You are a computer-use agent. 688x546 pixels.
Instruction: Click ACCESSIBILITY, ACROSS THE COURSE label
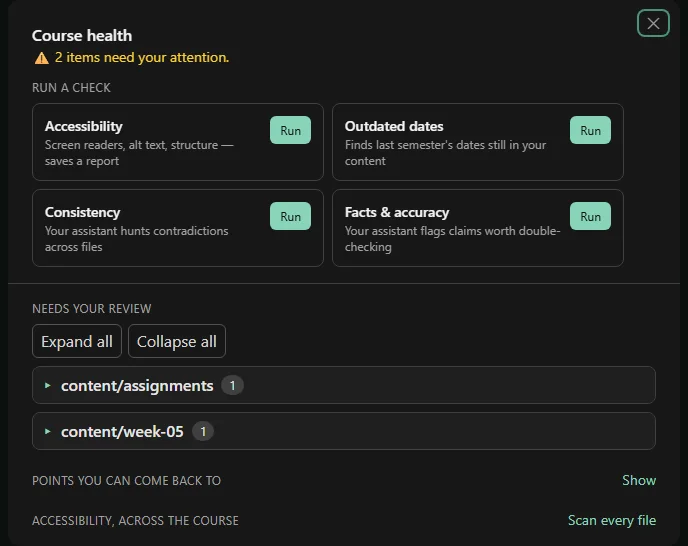click(135, 521)
